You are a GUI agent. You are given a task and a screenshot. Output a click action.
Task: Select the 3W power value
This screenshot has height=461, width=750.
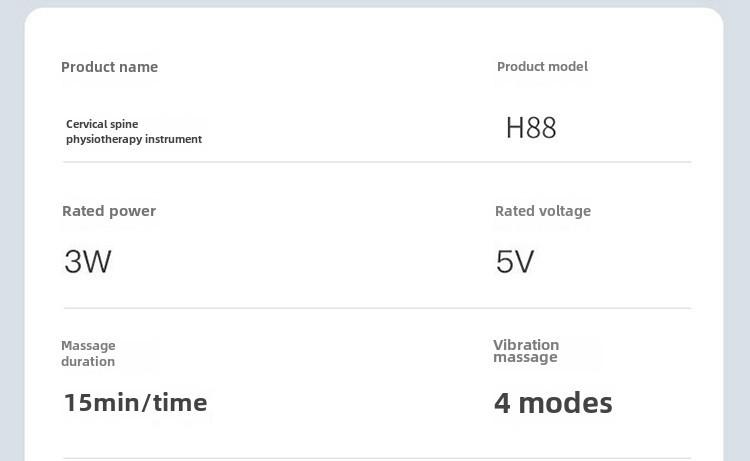(x=88, y=262)
